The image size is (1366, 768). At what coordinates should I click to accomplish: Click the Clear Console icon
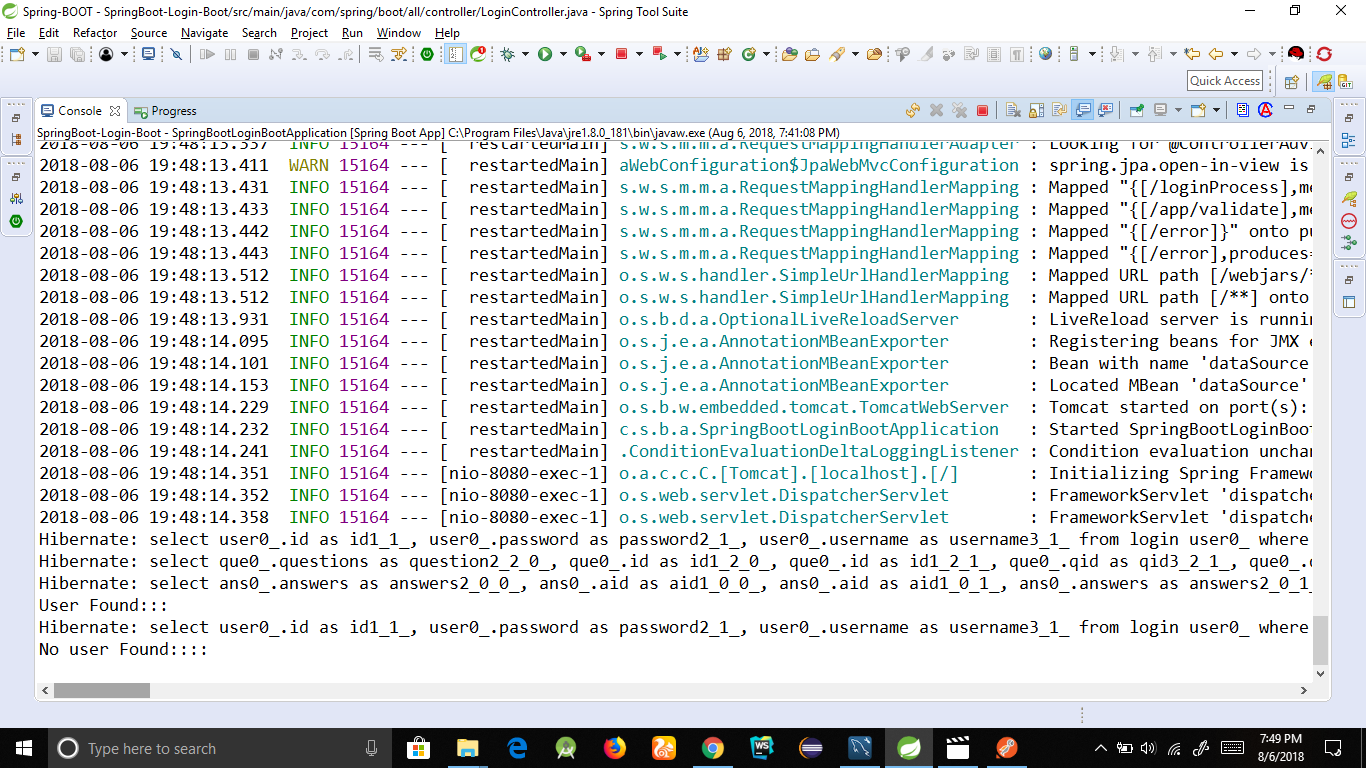click(1013, 110)
